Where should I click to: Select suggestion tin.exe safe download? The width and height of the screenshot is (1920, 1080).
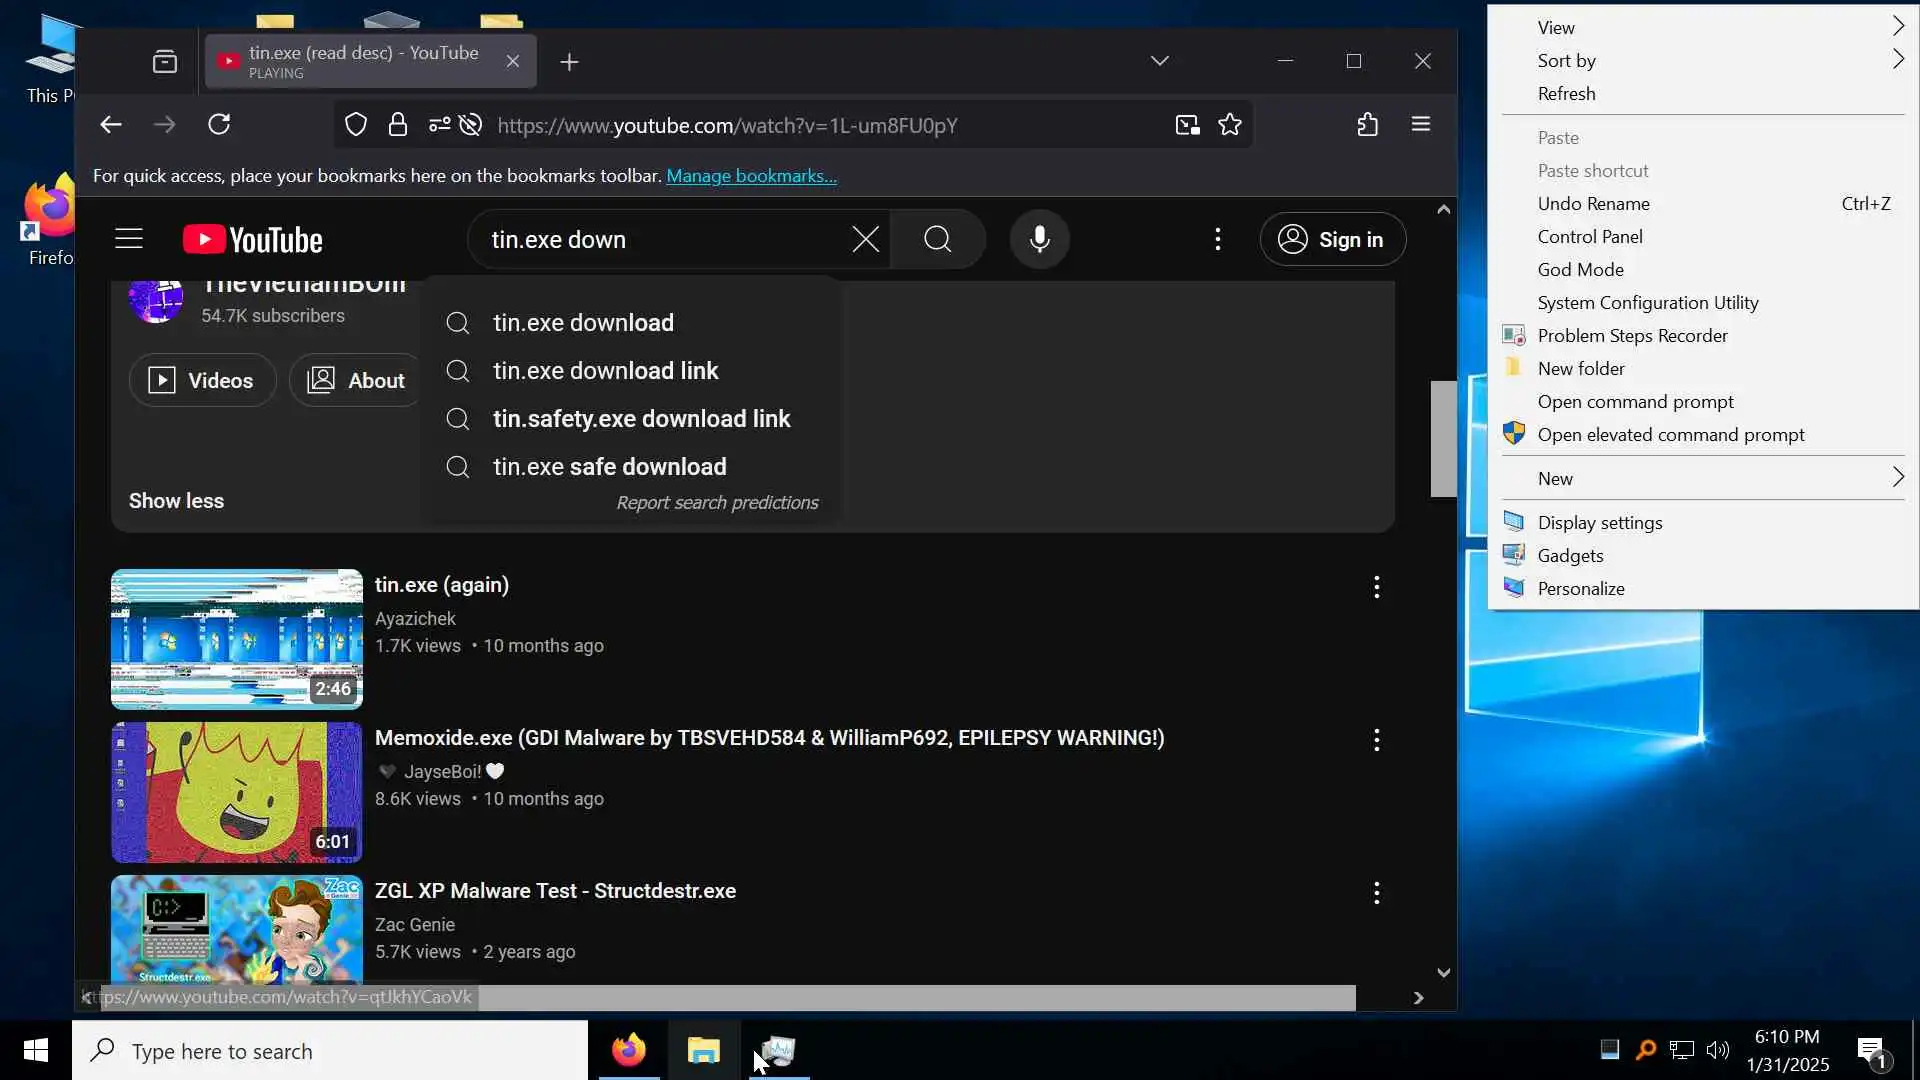609,467
